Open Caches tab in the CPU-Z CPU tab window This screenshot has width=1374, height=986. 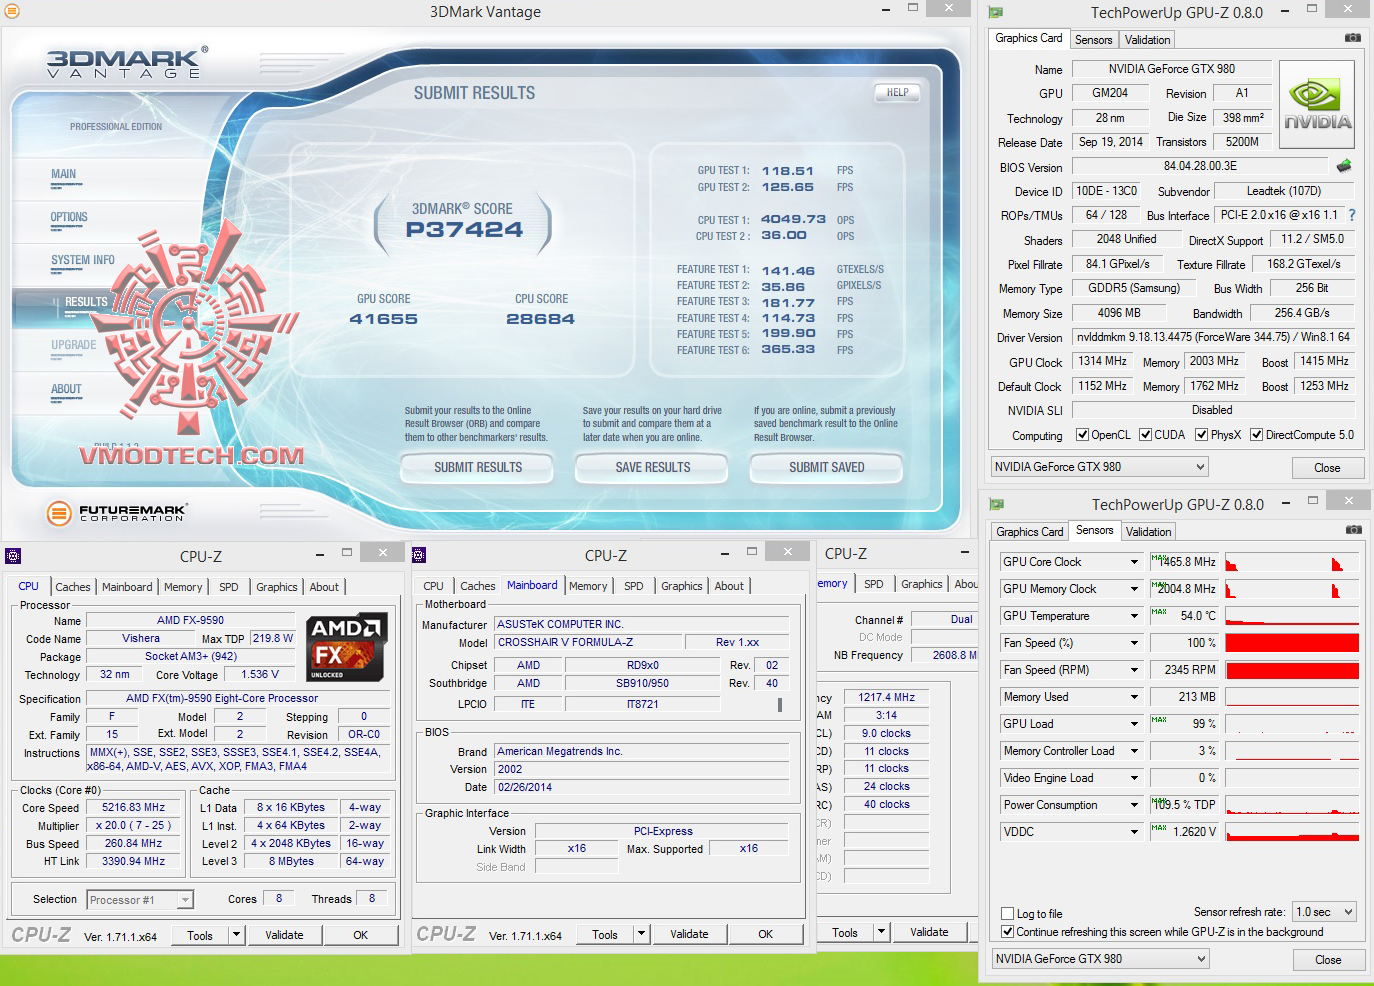click(x=73, y=587)
